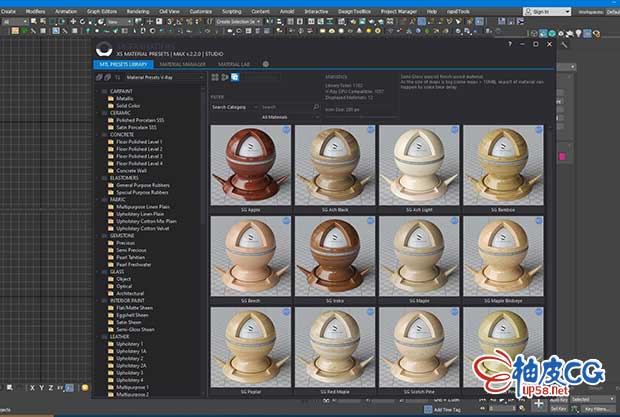Toggle Auto Key mode

pyautogui.click(x=559, y=400)
